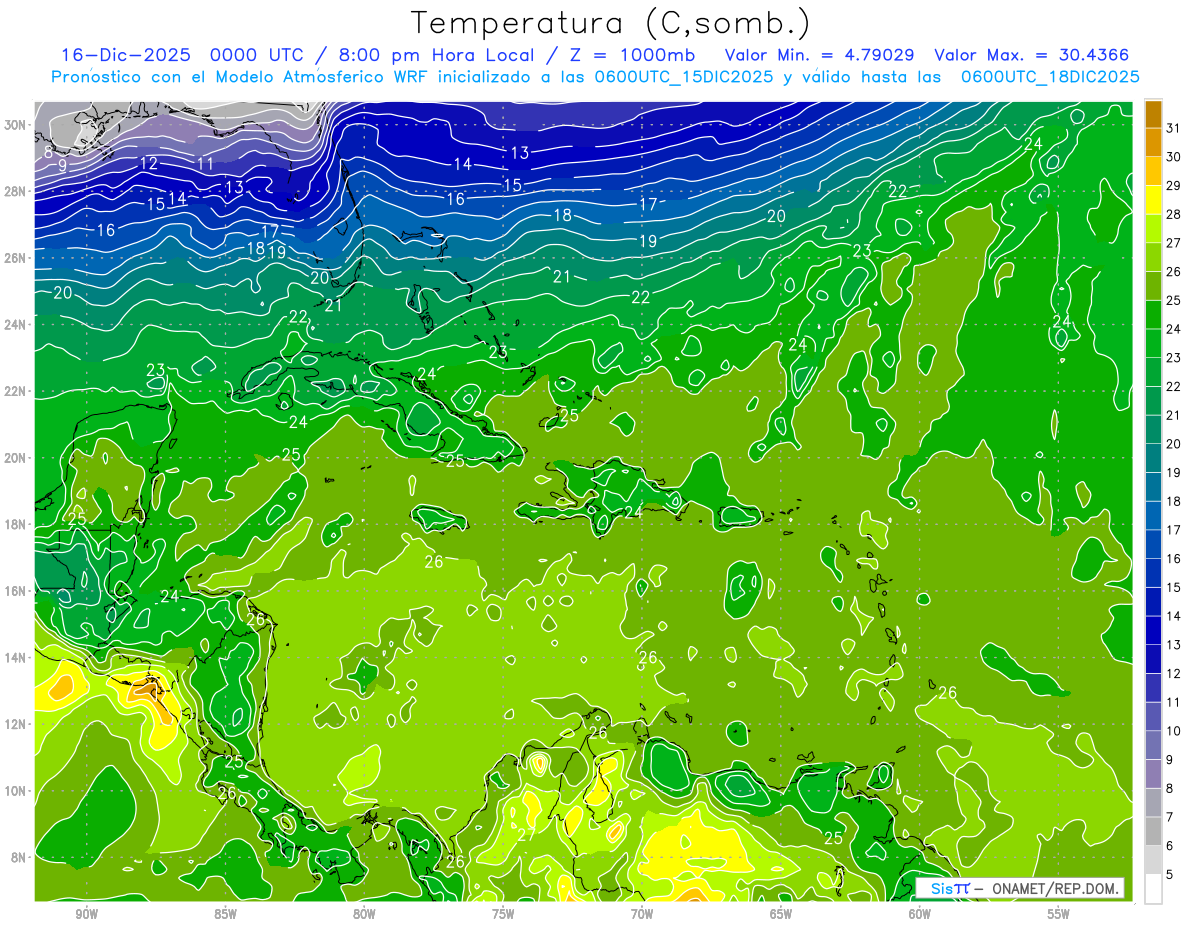Image resolution: width=1200 pixels, height=927 pixels.
Task: Click the 27 contour label on the map
Action: click(x=526, y=835)
